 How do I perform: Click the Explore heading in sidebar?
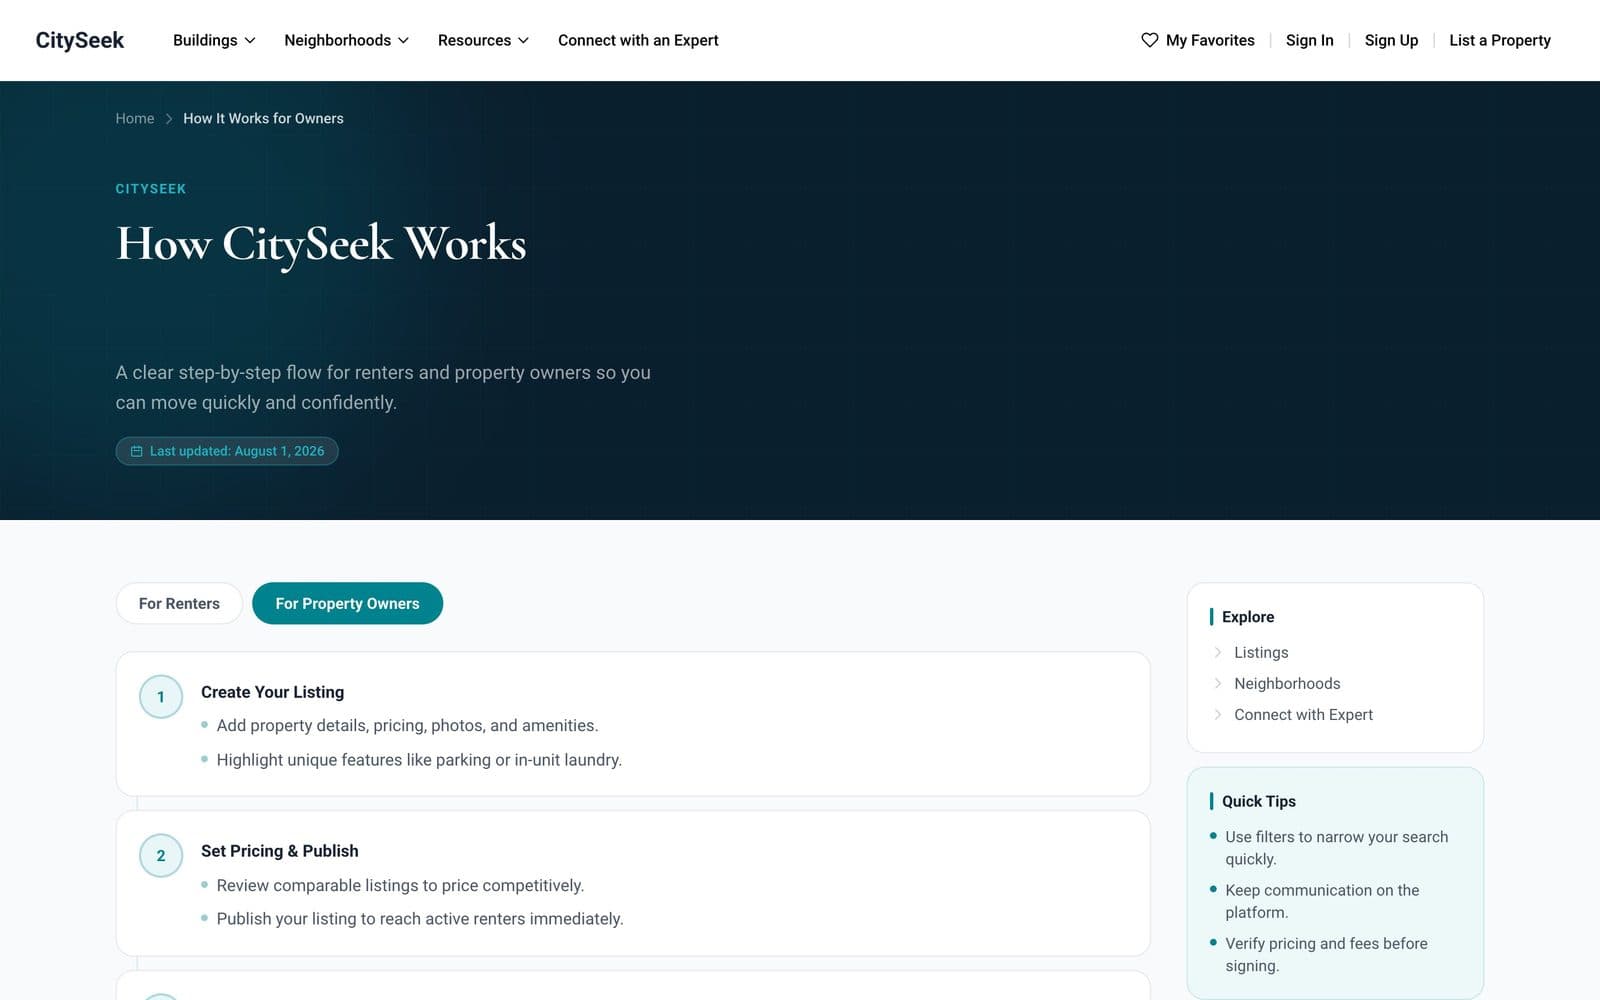pos(1248,617)
